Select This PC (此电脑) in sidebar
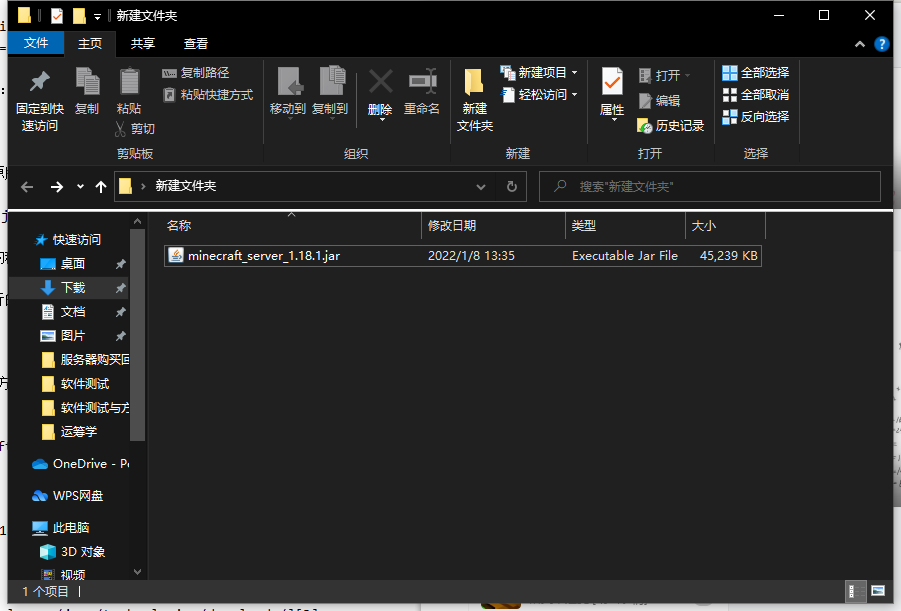Screen dimensions: 901x611 [x=61, y=528]
